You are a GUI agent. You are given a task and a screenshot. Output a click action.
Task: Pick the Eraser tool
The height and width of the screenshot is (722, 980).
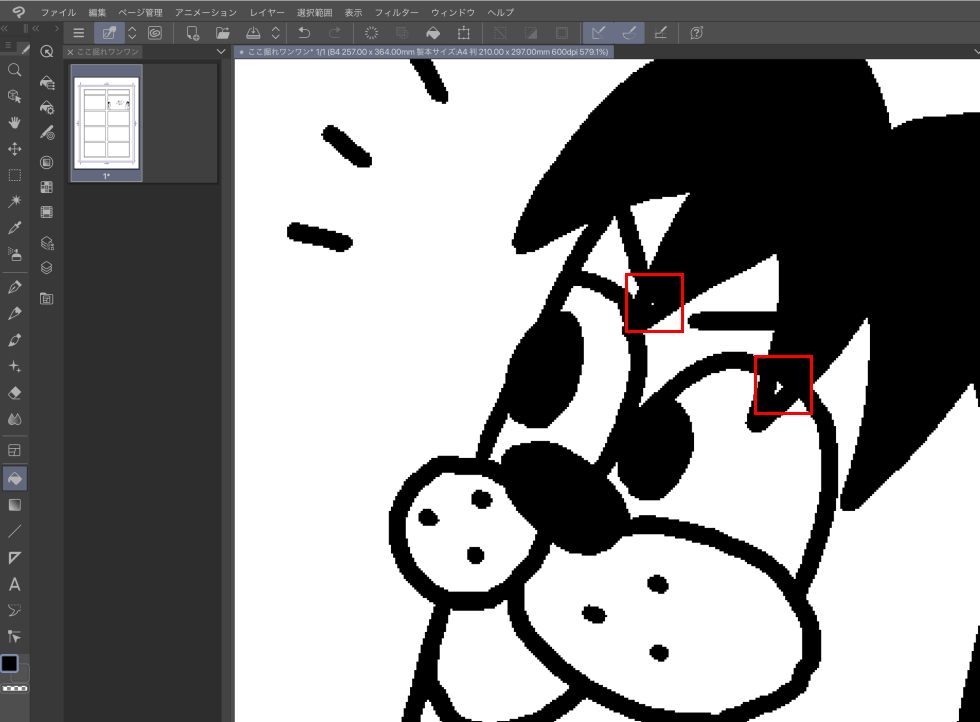click(x=15, y=393)
